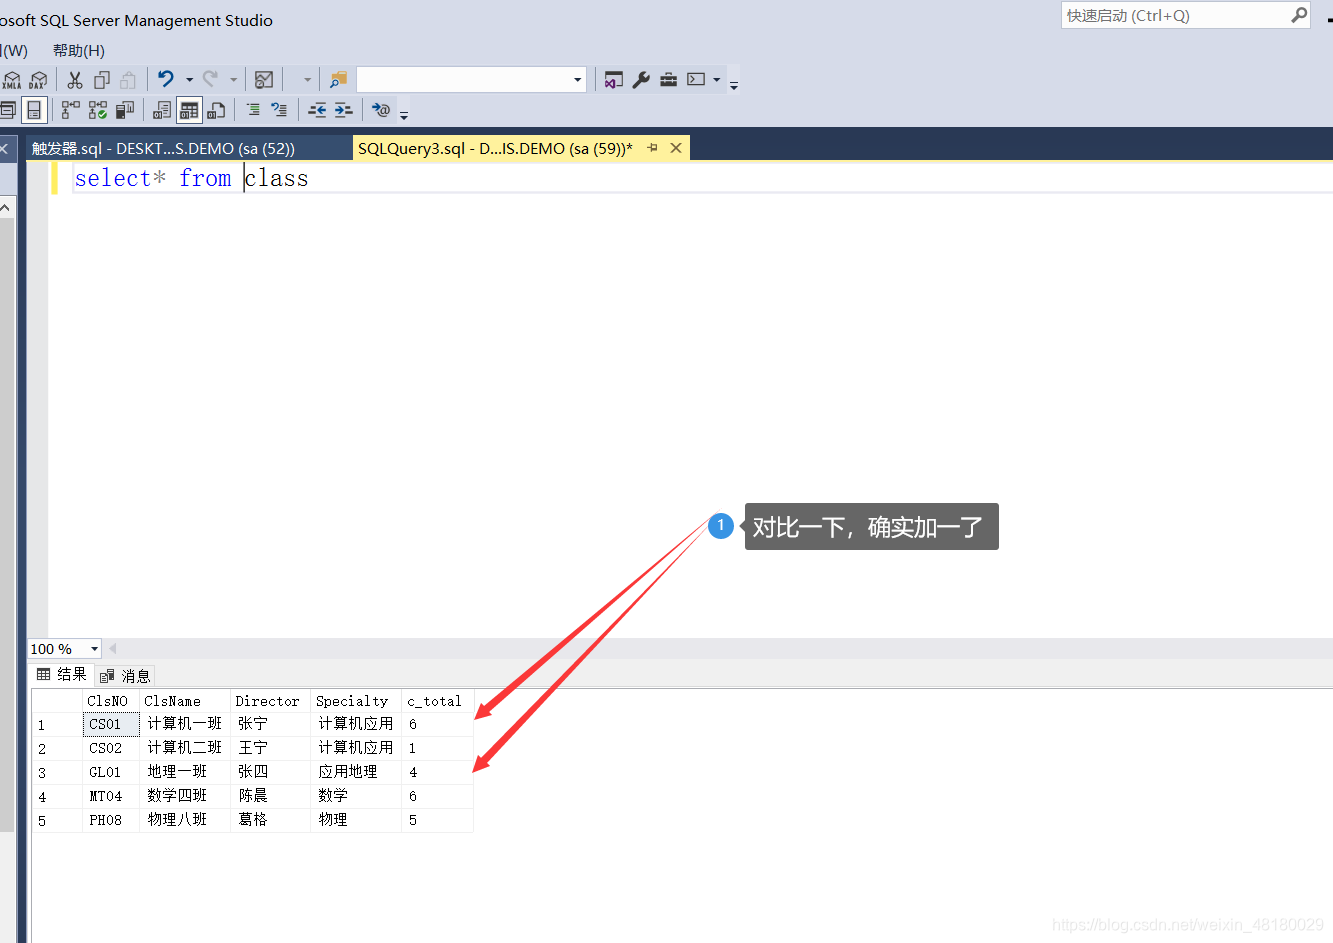
Task: Comment out the selected lines
Action: [x=253, y=110]
